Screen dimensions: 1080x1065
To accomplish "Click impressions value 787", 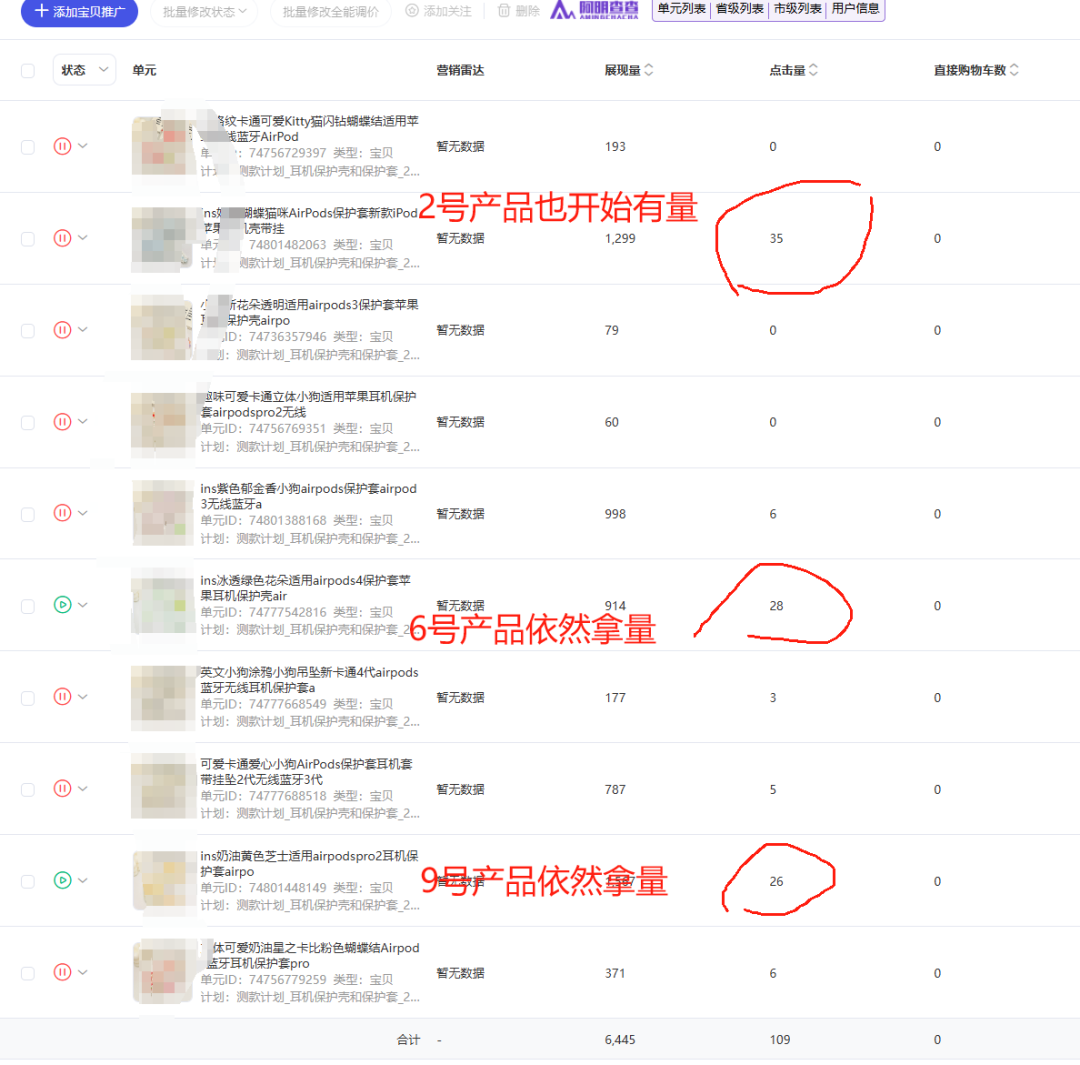I will [615, 789].
